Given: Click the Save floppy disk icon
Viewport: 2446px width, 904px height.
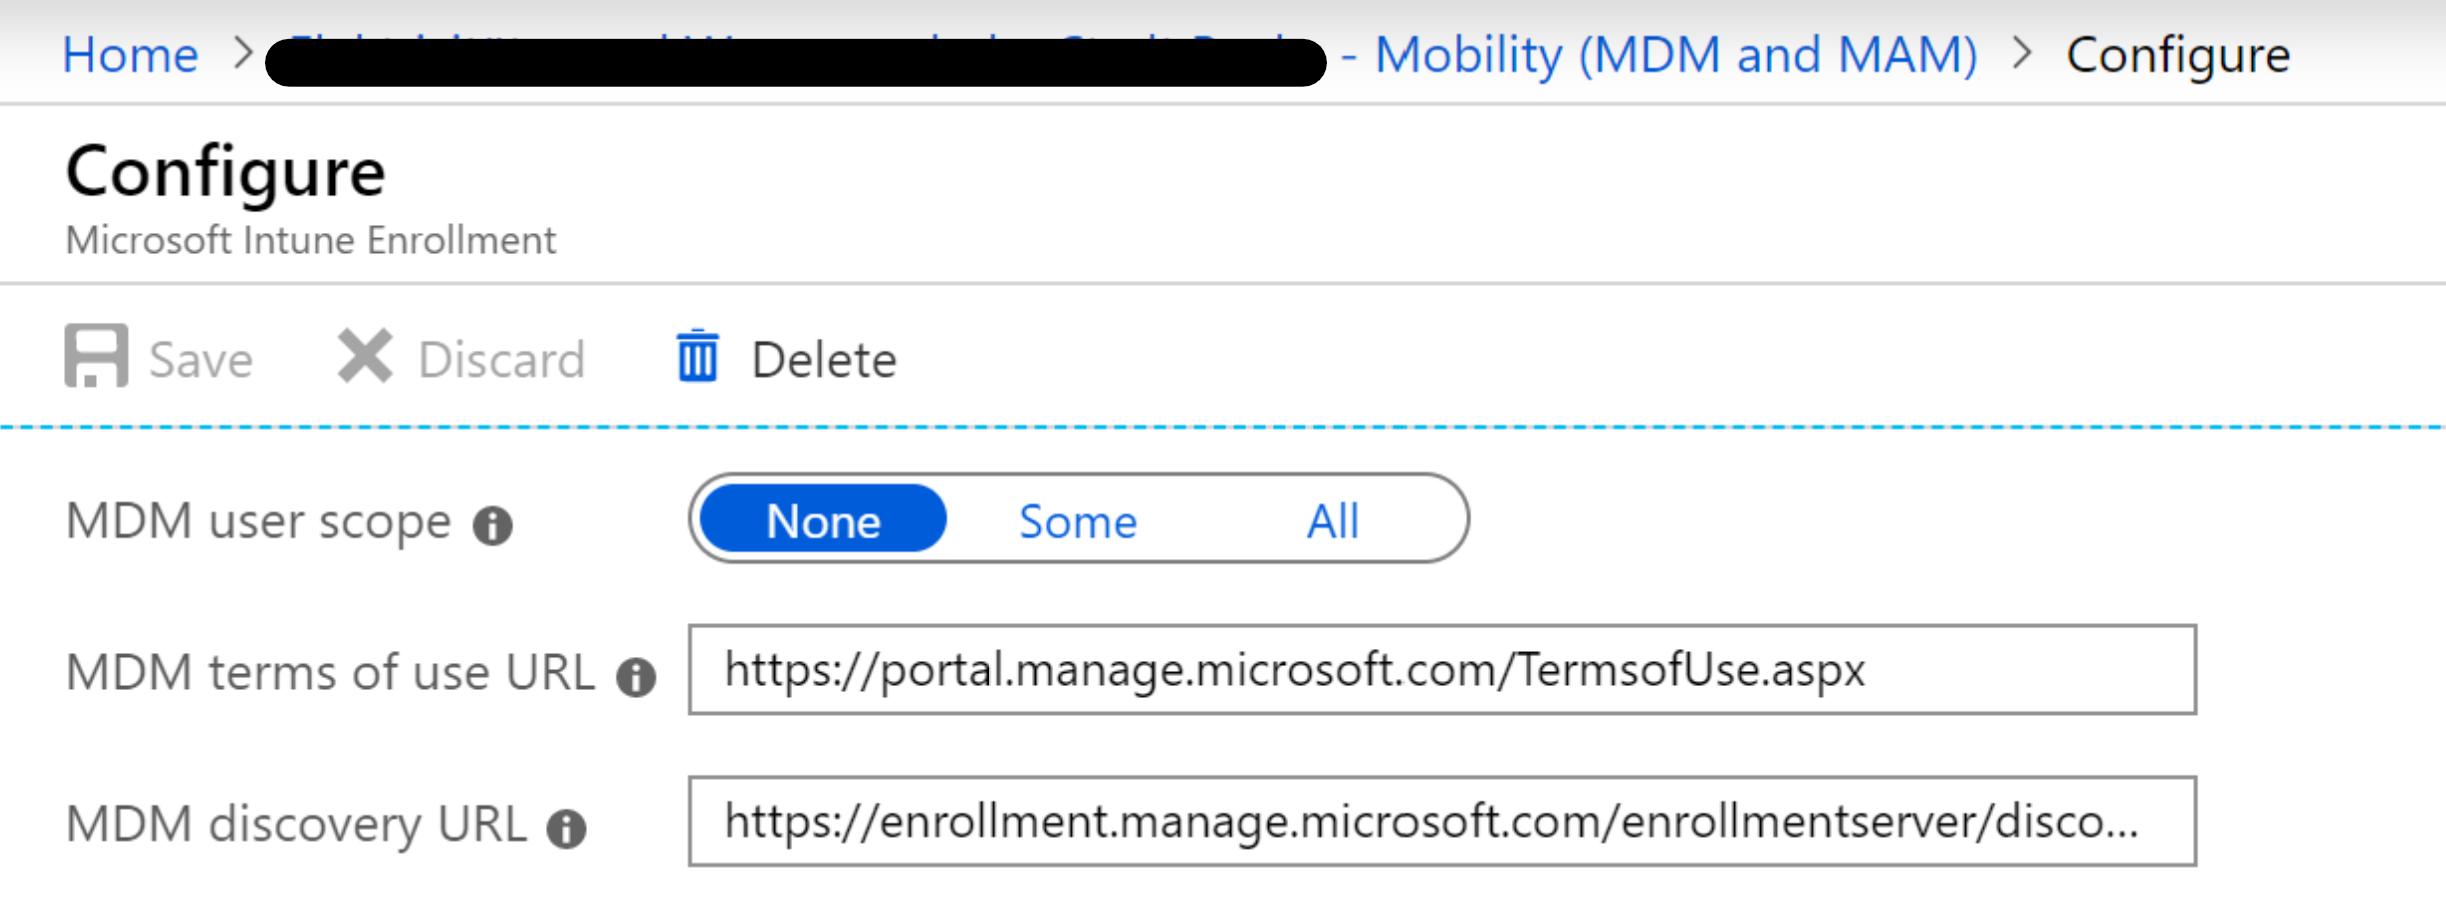Looking at the screenshot, I should click(96, 355).
